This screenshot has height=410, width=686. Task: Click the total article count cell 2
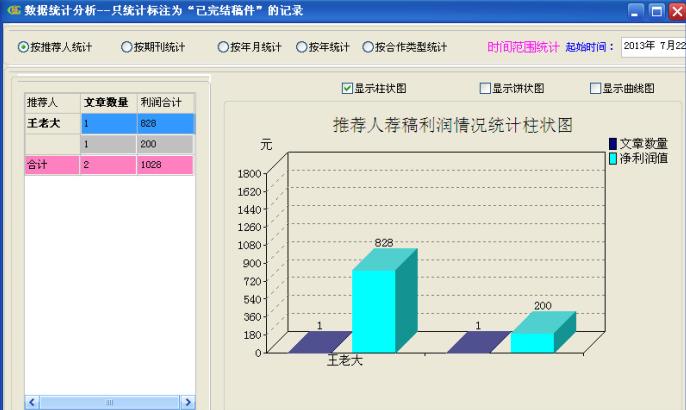[109, 165]
